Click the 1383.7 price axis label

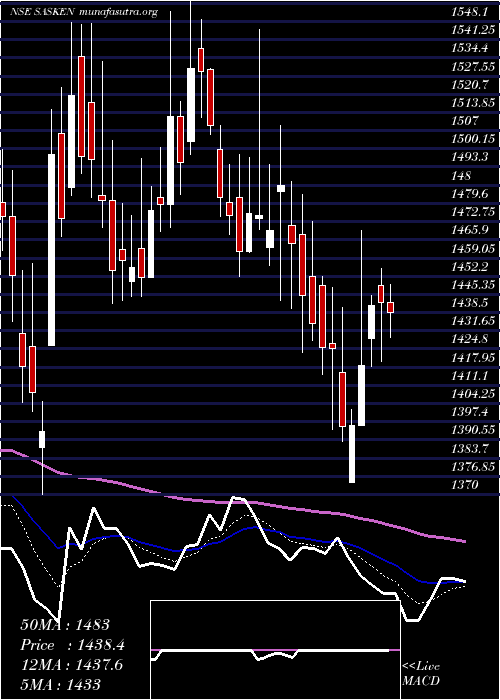click(472, 448)
